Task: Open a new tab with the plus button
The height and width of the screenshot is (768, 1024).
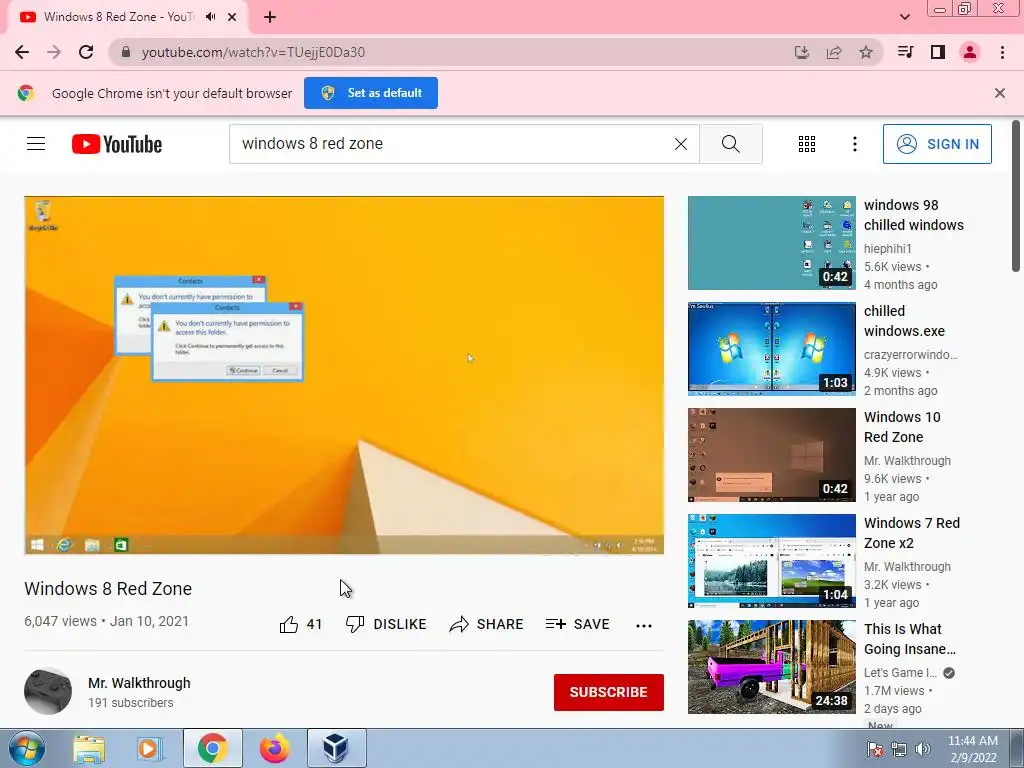Action: (x=270, y=18)
